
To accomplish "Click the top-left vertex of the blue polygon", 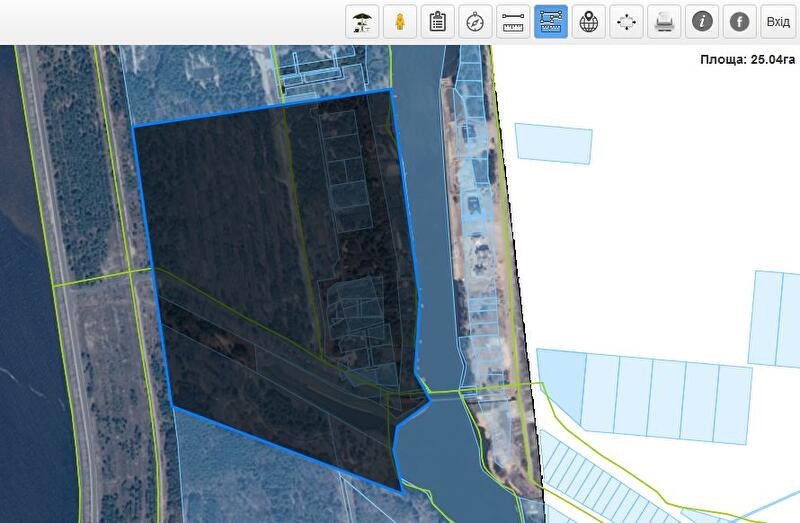I will click(x=133, y=126).
